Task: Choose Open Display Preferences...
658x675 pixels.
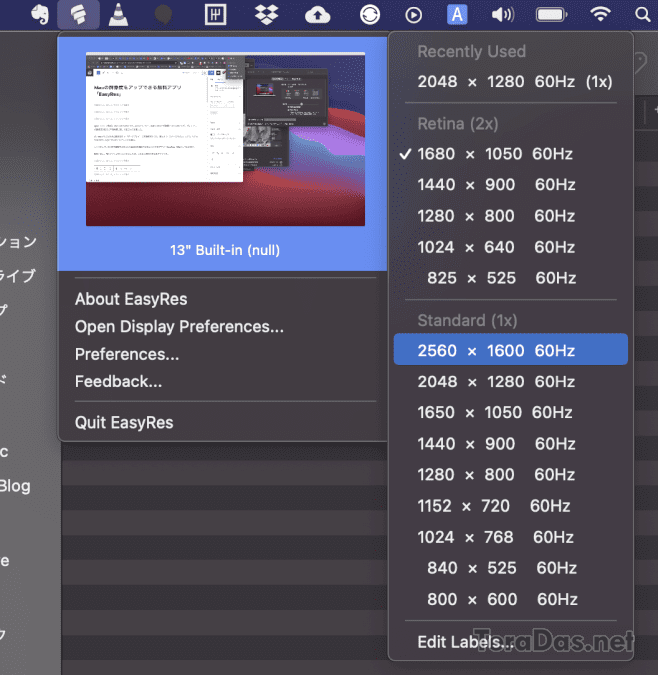Action: click(179, 327)
